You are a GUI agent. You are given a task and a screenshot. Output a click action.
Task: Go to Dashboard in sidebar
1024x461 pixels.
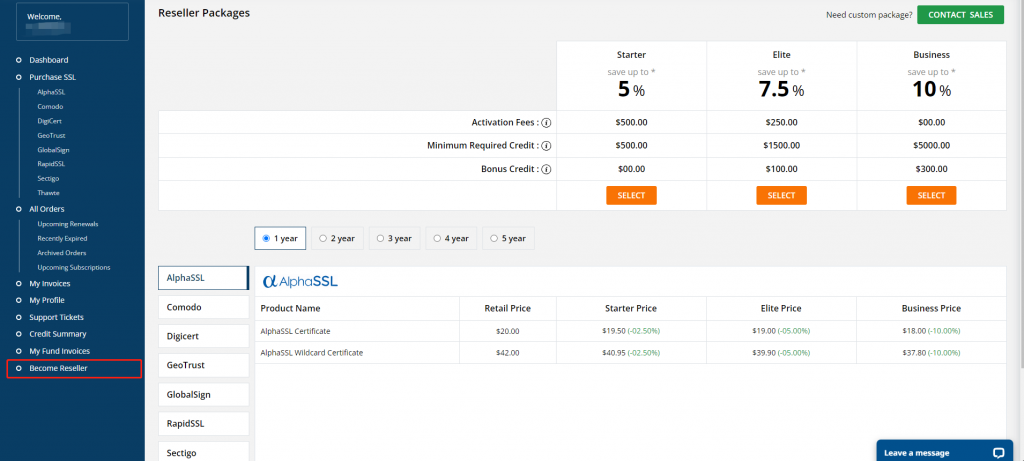pyautogui.click(x=49, y=60)
